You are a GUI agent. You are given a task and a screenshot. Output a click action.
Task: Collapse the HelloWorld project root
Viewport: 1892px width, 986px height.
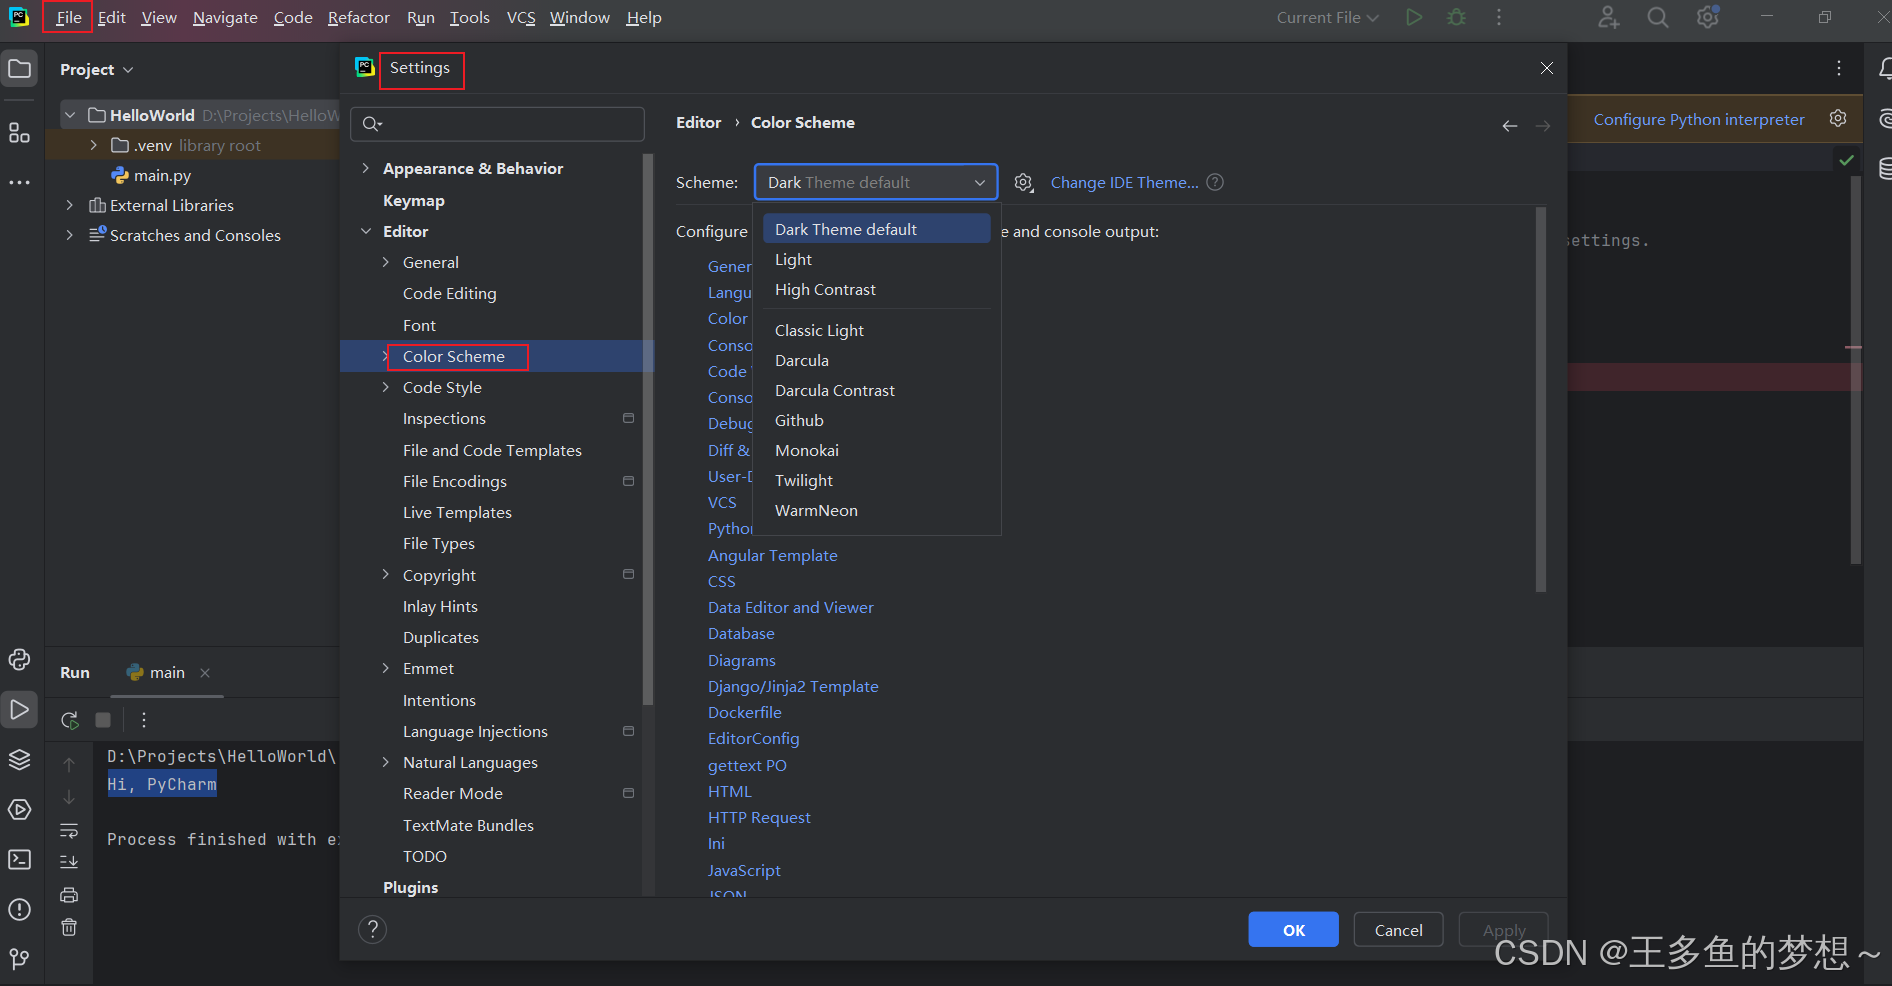tap(70, 115)
